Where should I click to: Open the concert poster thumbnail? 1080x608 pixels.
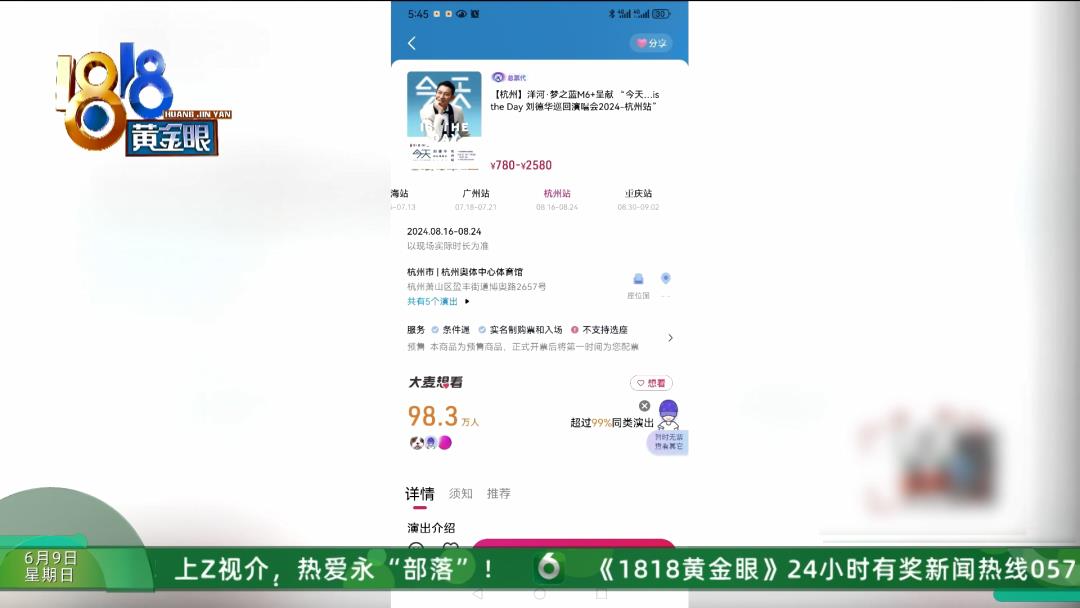444,120
